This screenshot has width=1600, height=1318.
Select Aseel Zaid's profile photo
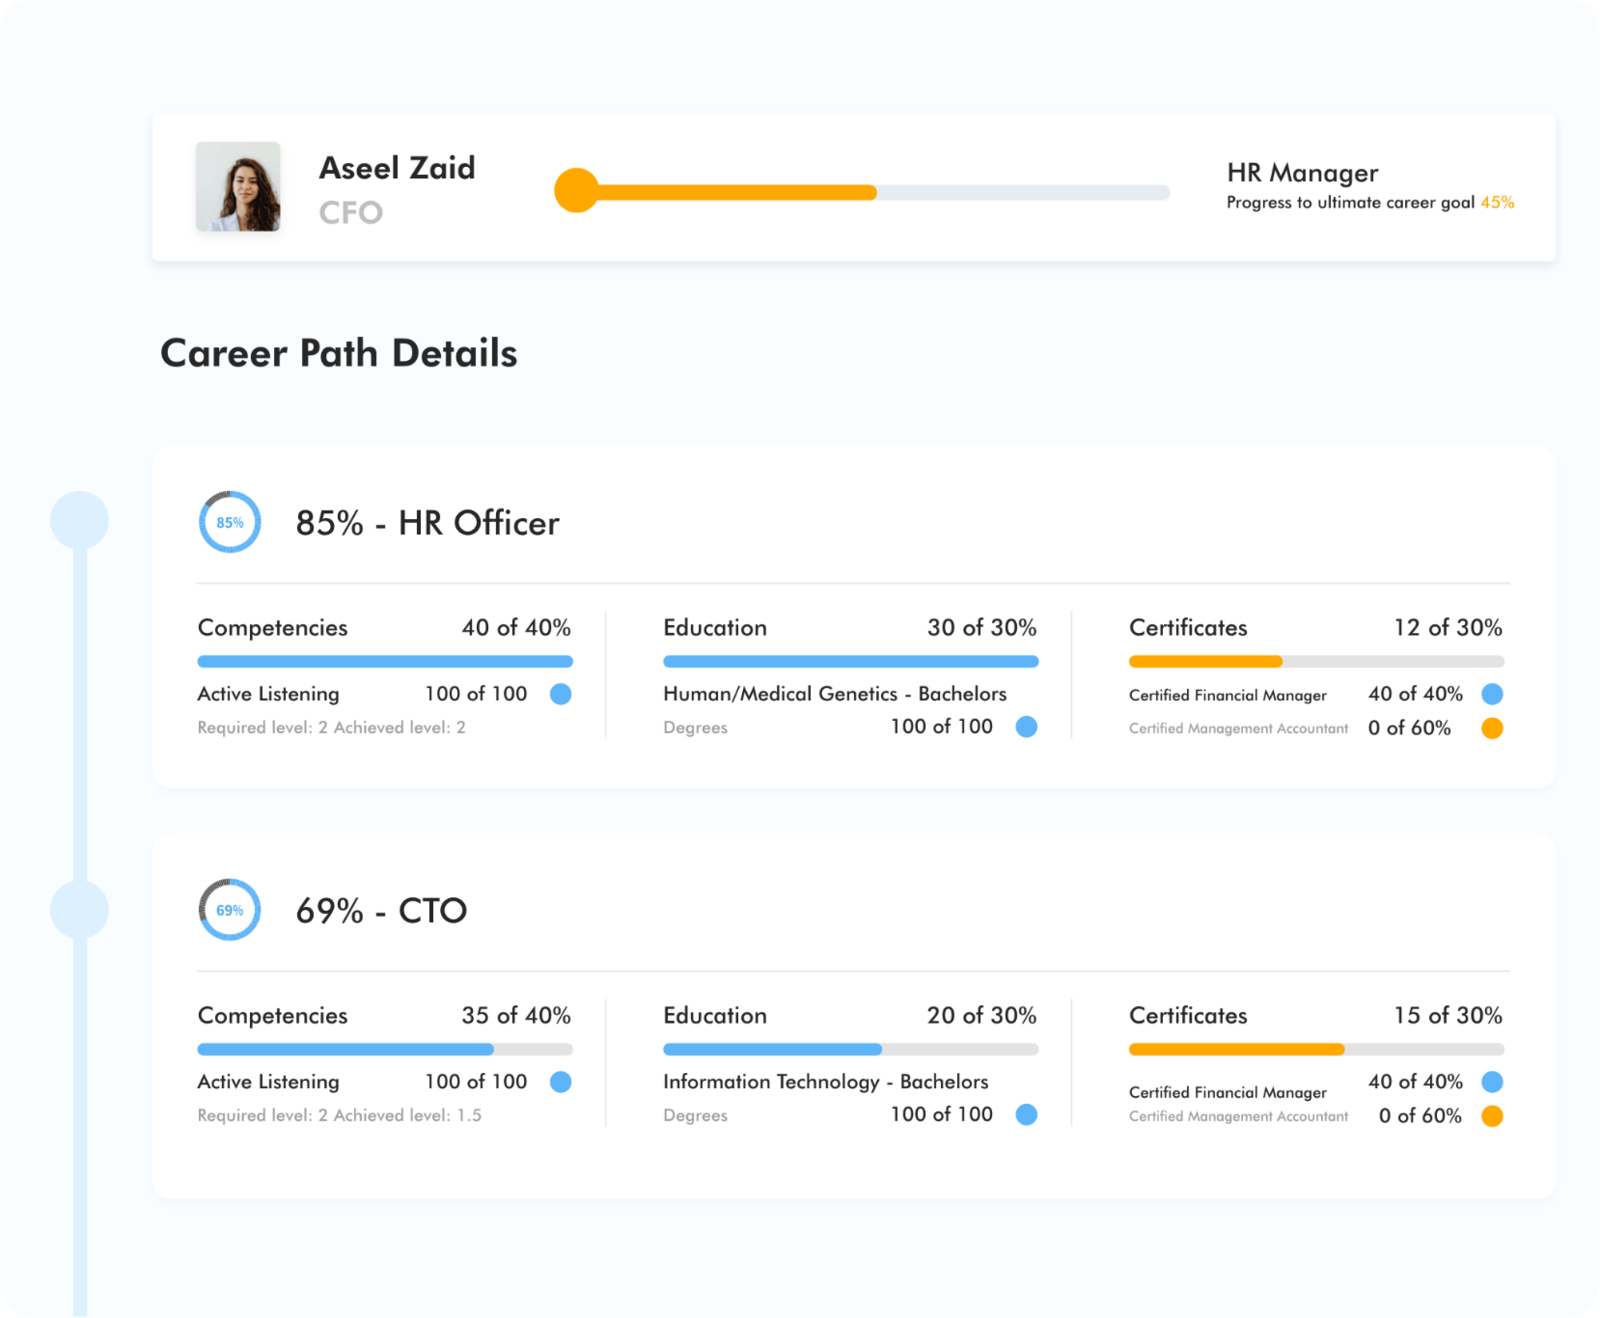(x=240, y=187)
